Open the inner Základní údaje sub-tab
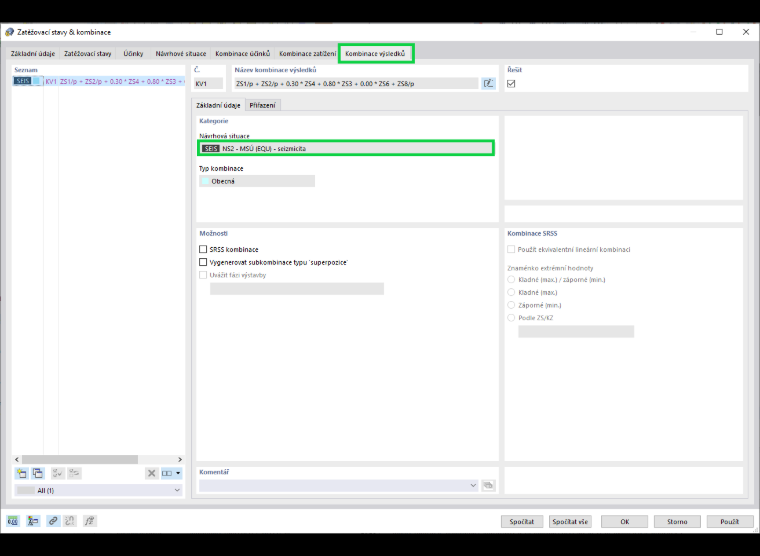The width and height of the screenshot is (760, 556). click(x=218, y=105)
